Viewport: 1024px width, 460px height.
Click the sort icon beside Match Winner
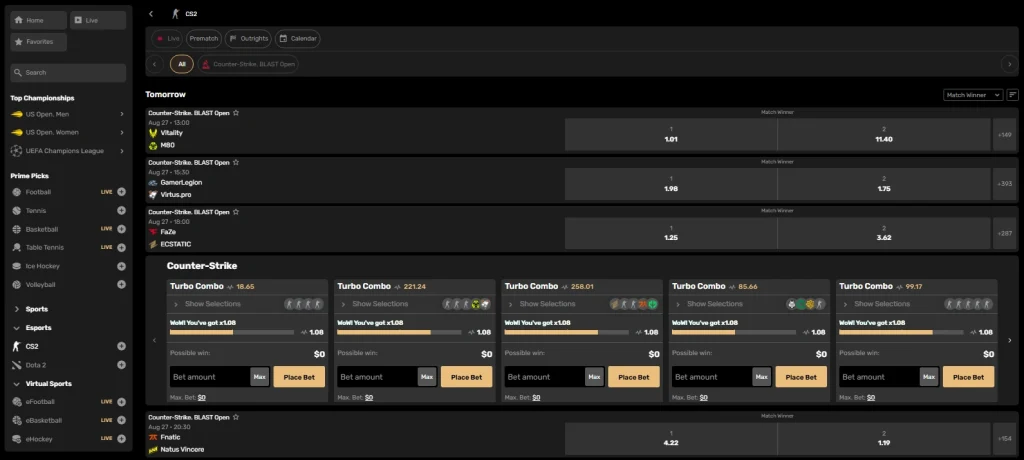(x=1012, y=95)
